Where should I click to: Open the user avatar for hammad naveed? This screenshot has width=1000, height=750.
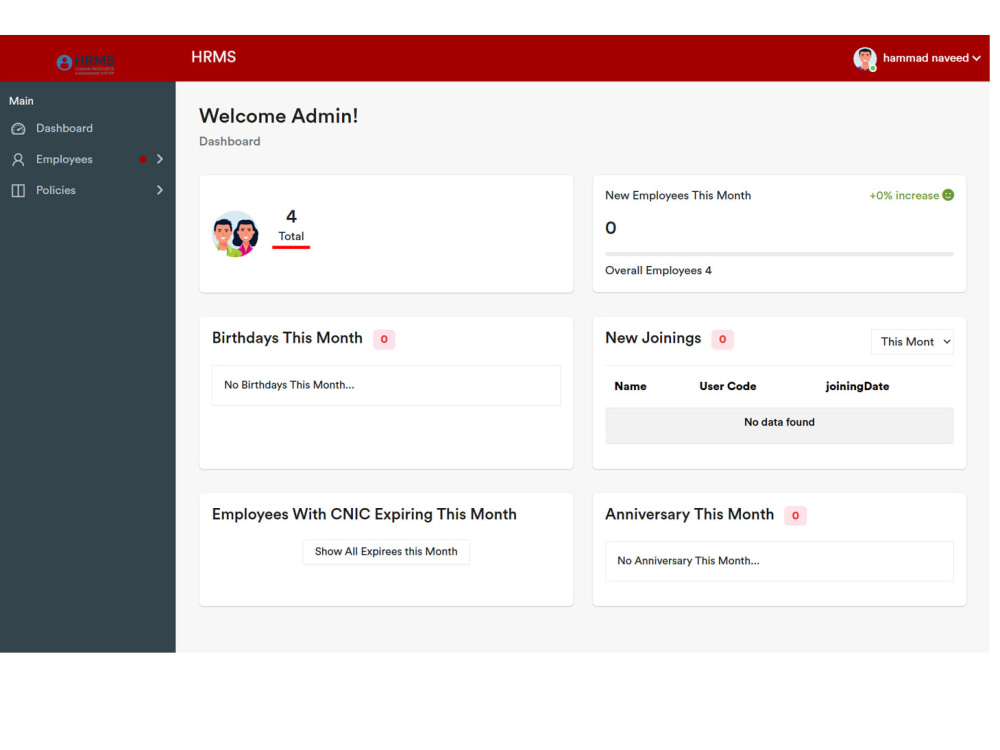click(x=865, y=59)
